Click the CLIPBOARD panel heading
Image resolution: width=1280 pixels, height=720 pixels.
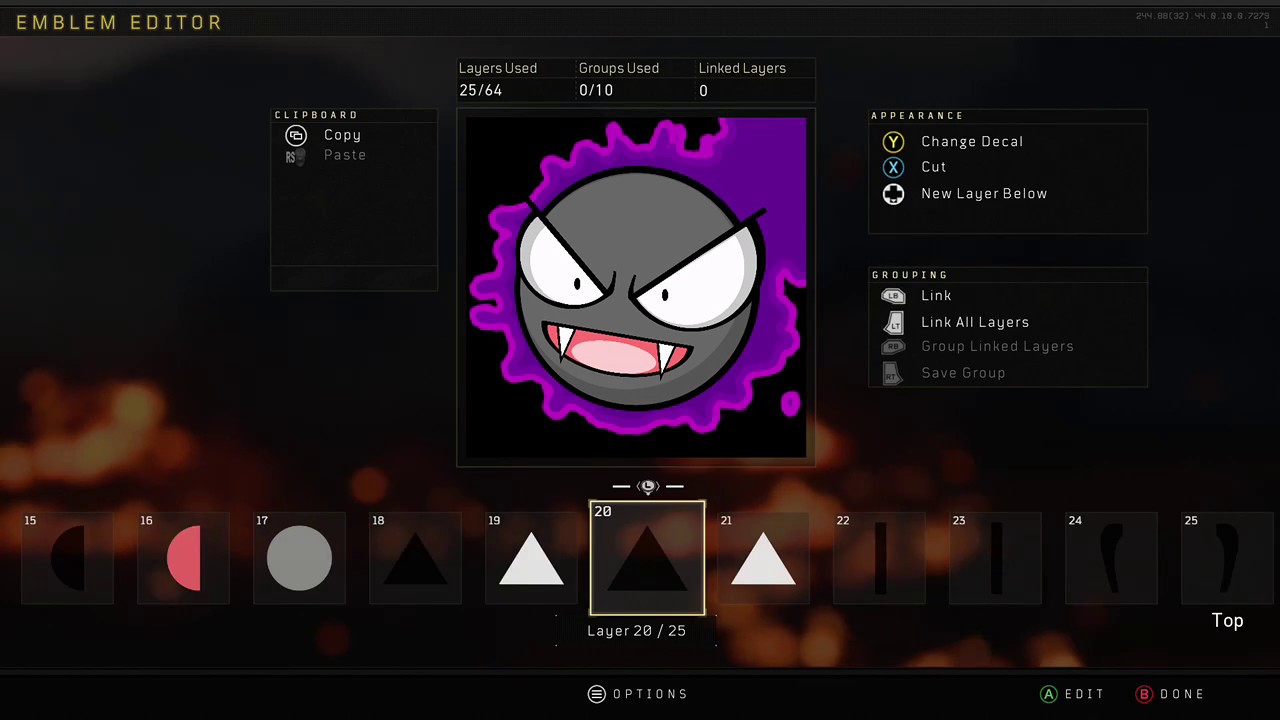pos(316,115)
